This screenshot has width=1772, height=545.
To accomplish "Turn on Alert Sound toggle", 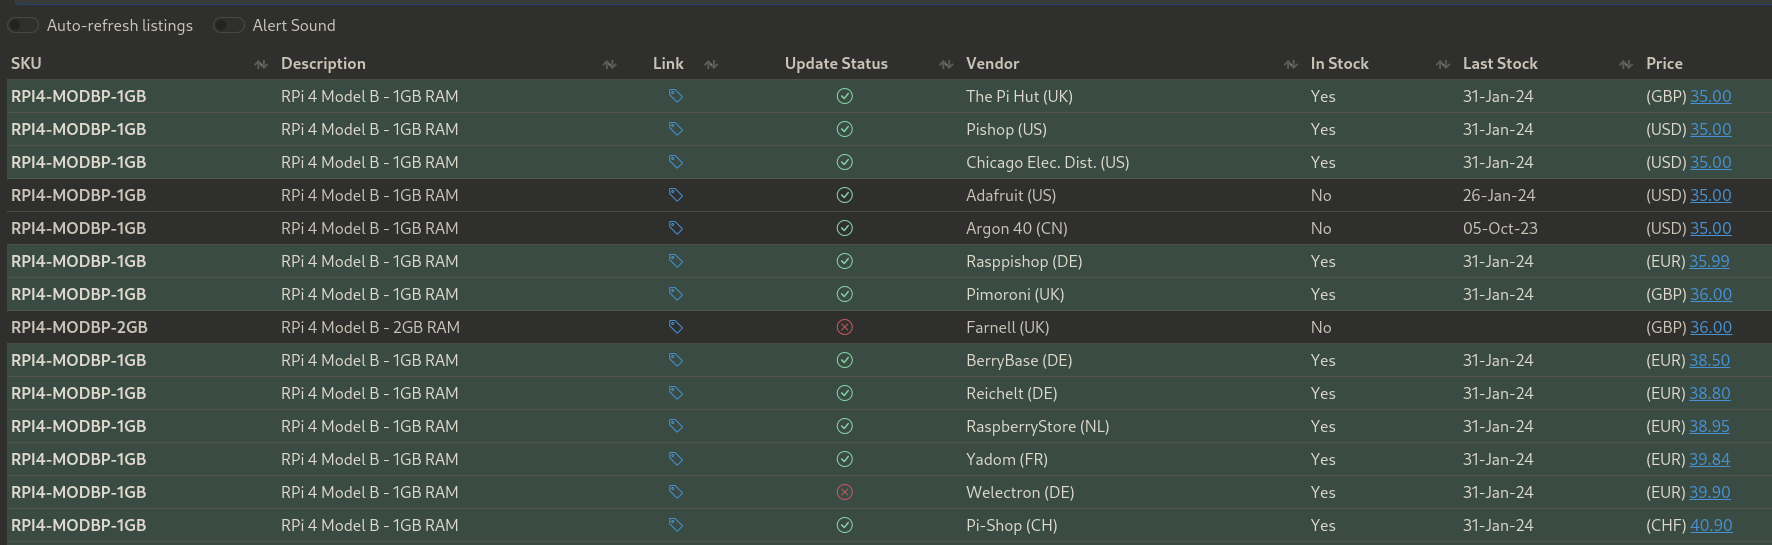I will (229, 25).
